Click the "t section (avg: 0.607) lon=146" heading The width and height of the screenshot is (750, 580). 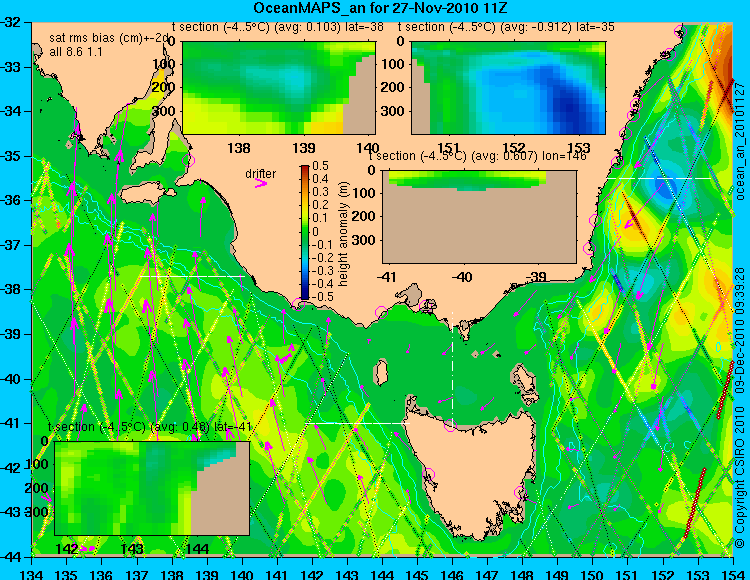pyautogui.click(x=477, y=156)
